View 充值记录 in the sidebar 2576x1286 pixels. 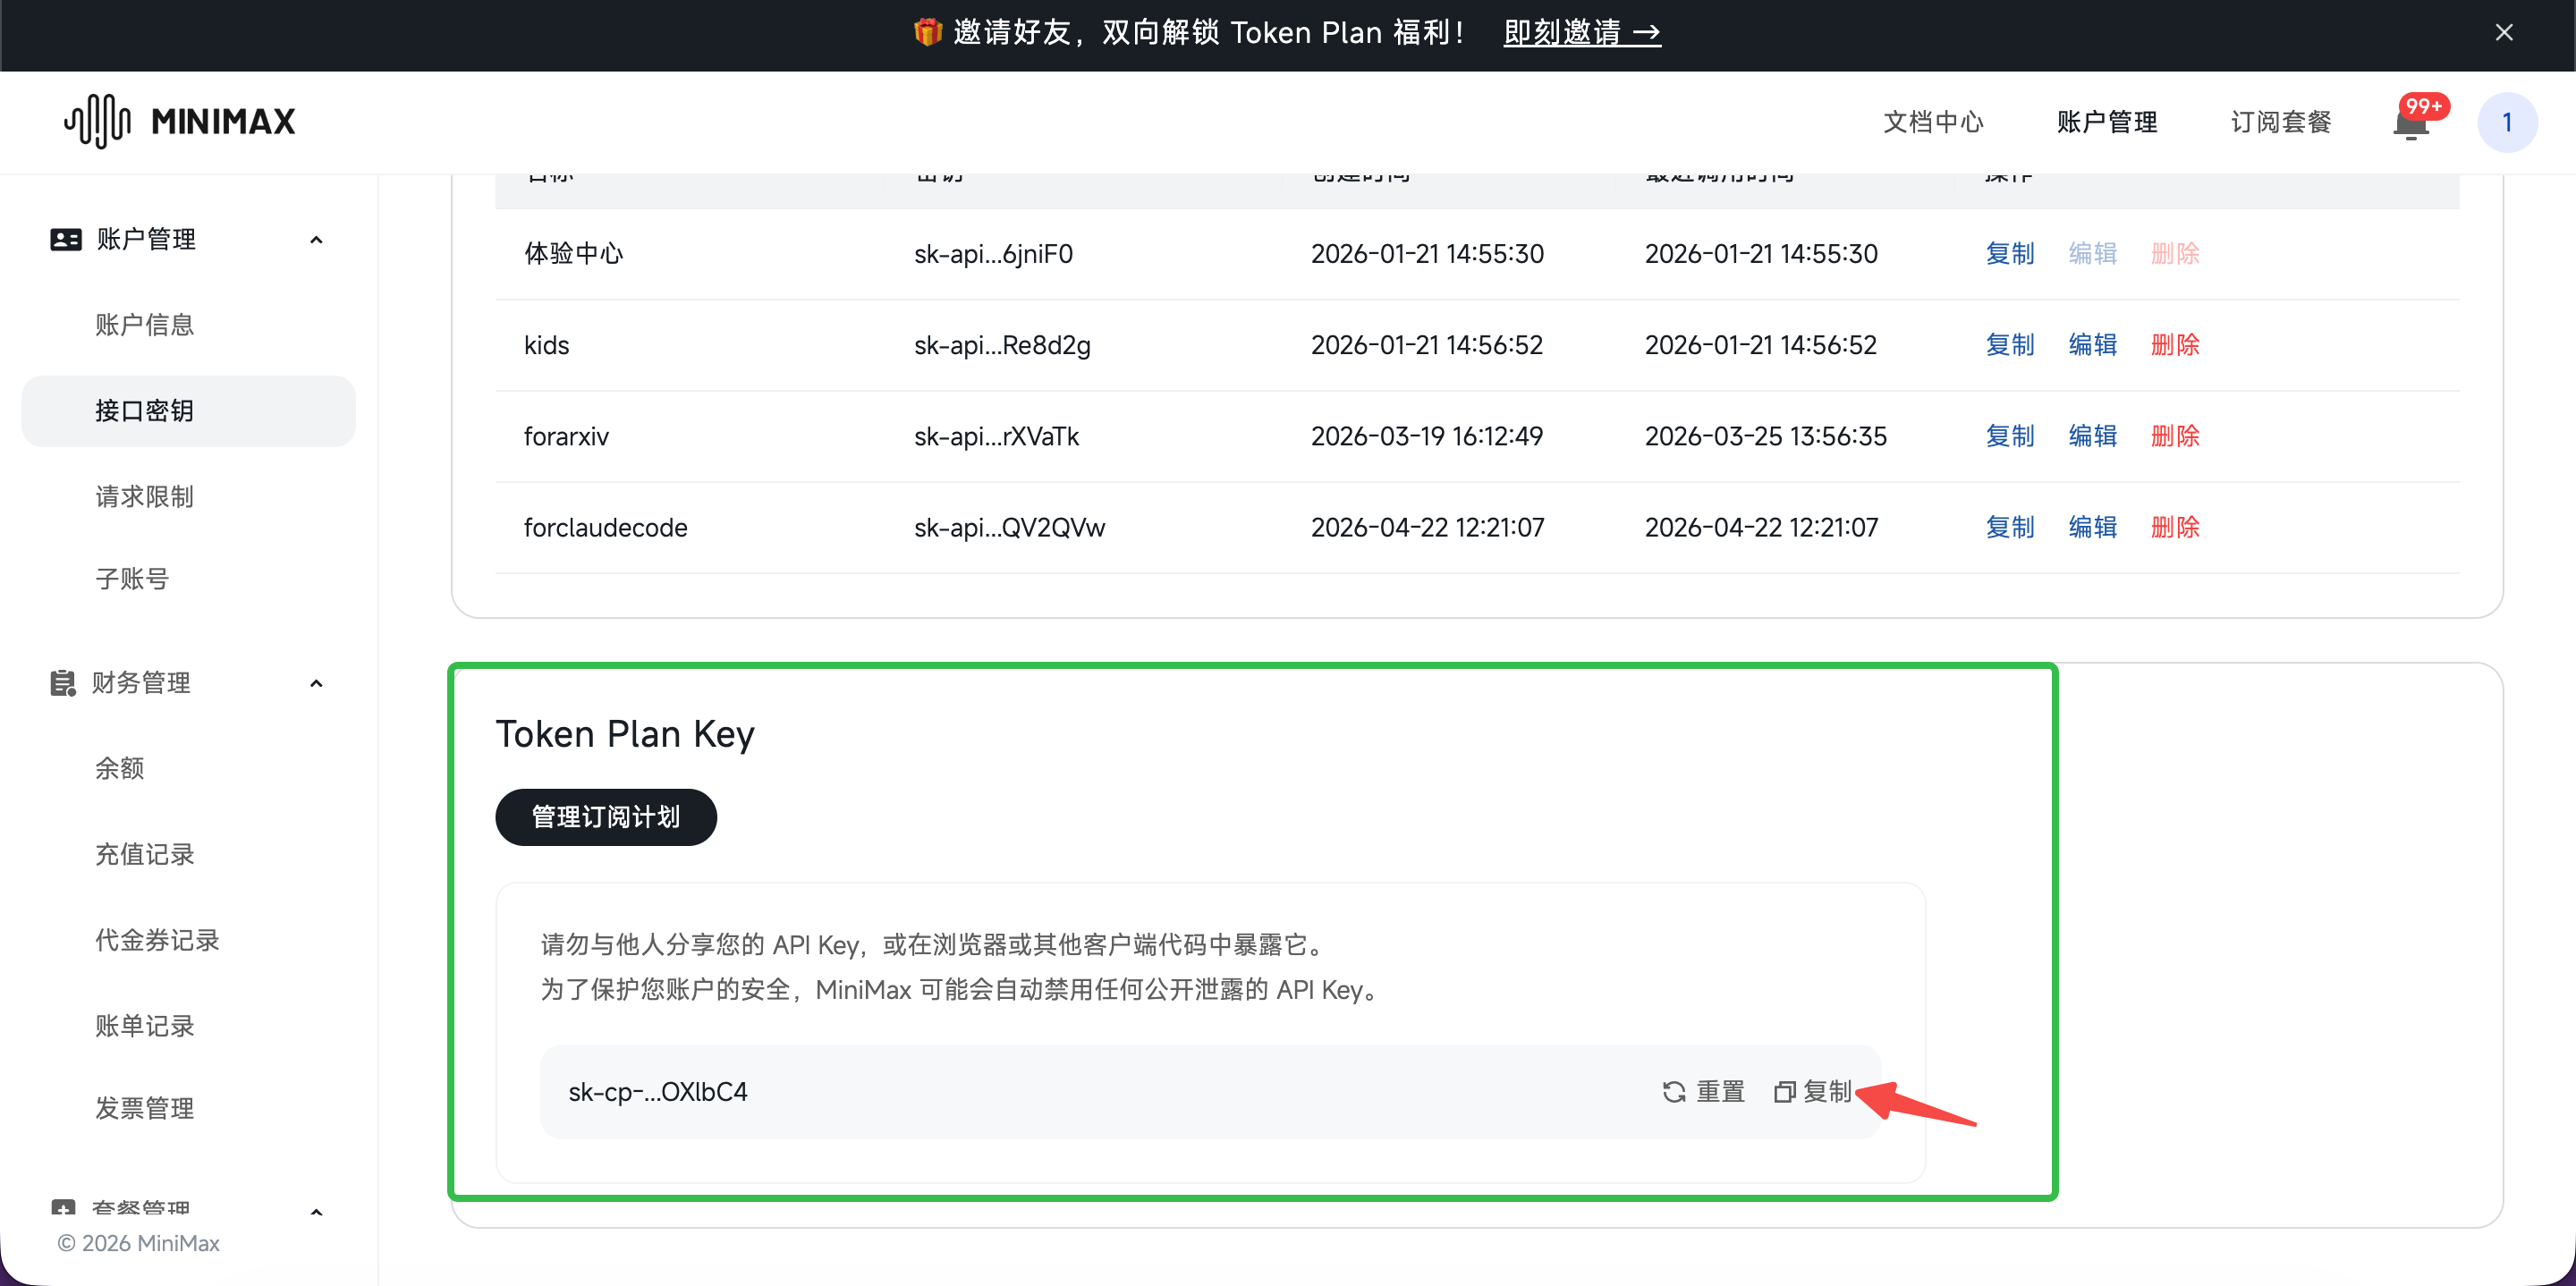pyautogui.click(x=145, y=855)
